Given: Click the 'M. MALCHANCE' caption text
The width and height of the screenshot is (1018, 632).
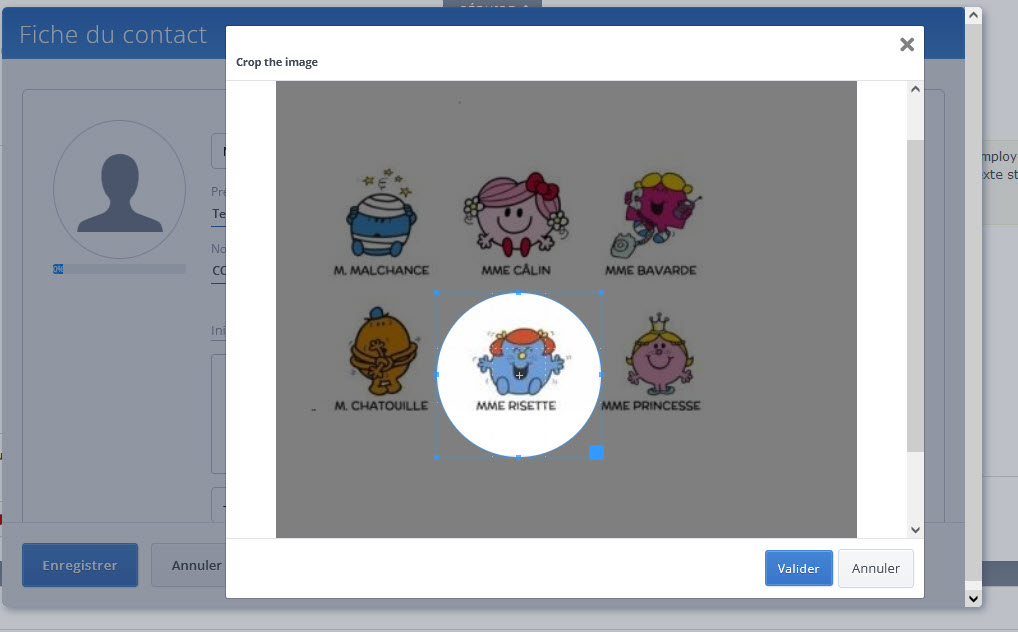Looking at the screenshot, I should [x=382, y=270].
